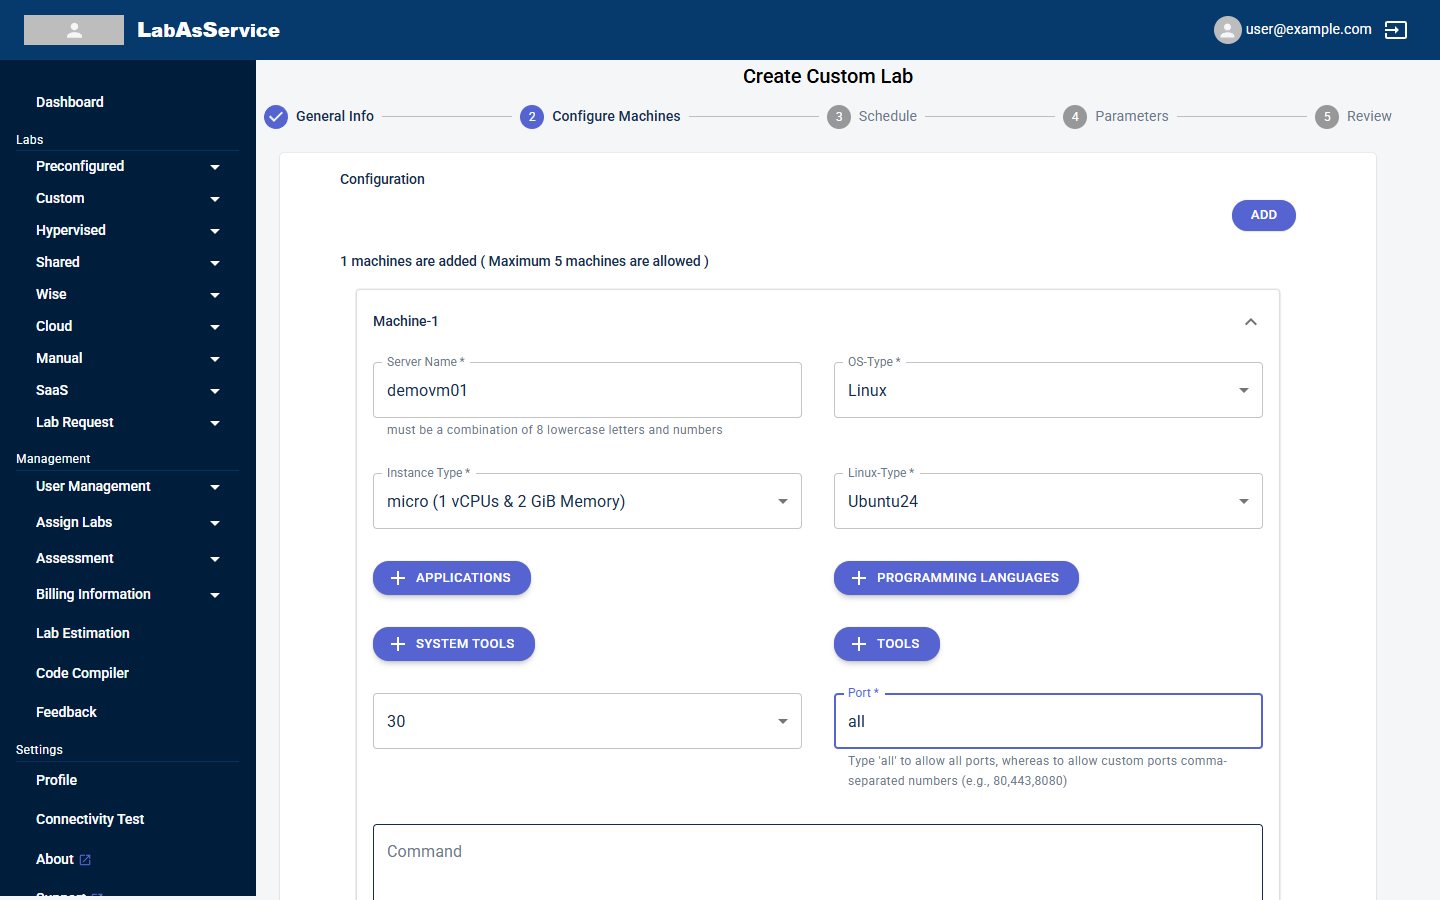Open the OS-Type dropdown
This screenshot has height=900, width=1440.
click(x=1048, y=390)
